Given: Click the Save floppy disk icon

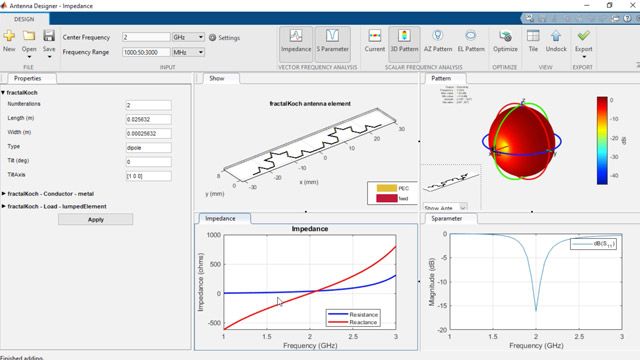Looking at the screenshot, I should click(x=49, y=36).
